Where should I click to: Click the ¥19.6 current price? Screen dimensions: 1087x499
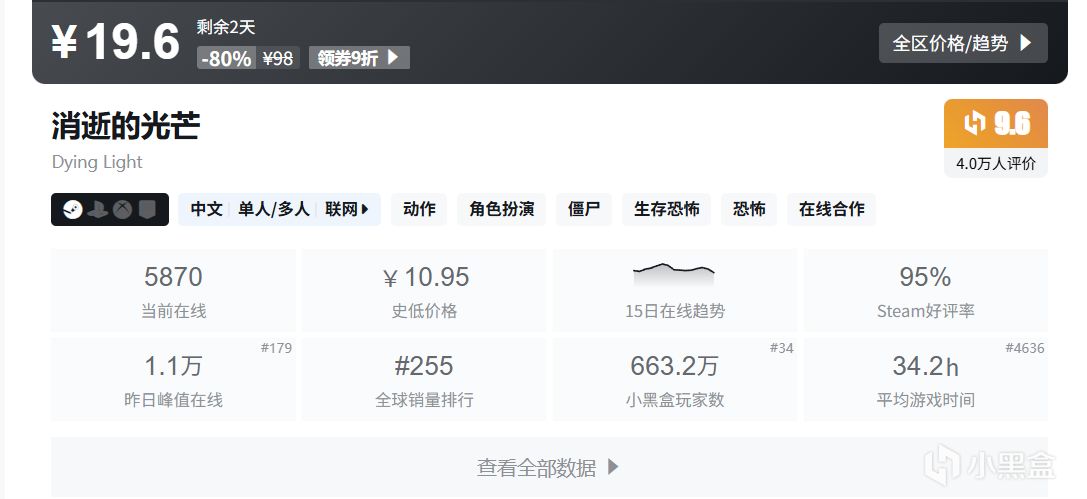115,42
